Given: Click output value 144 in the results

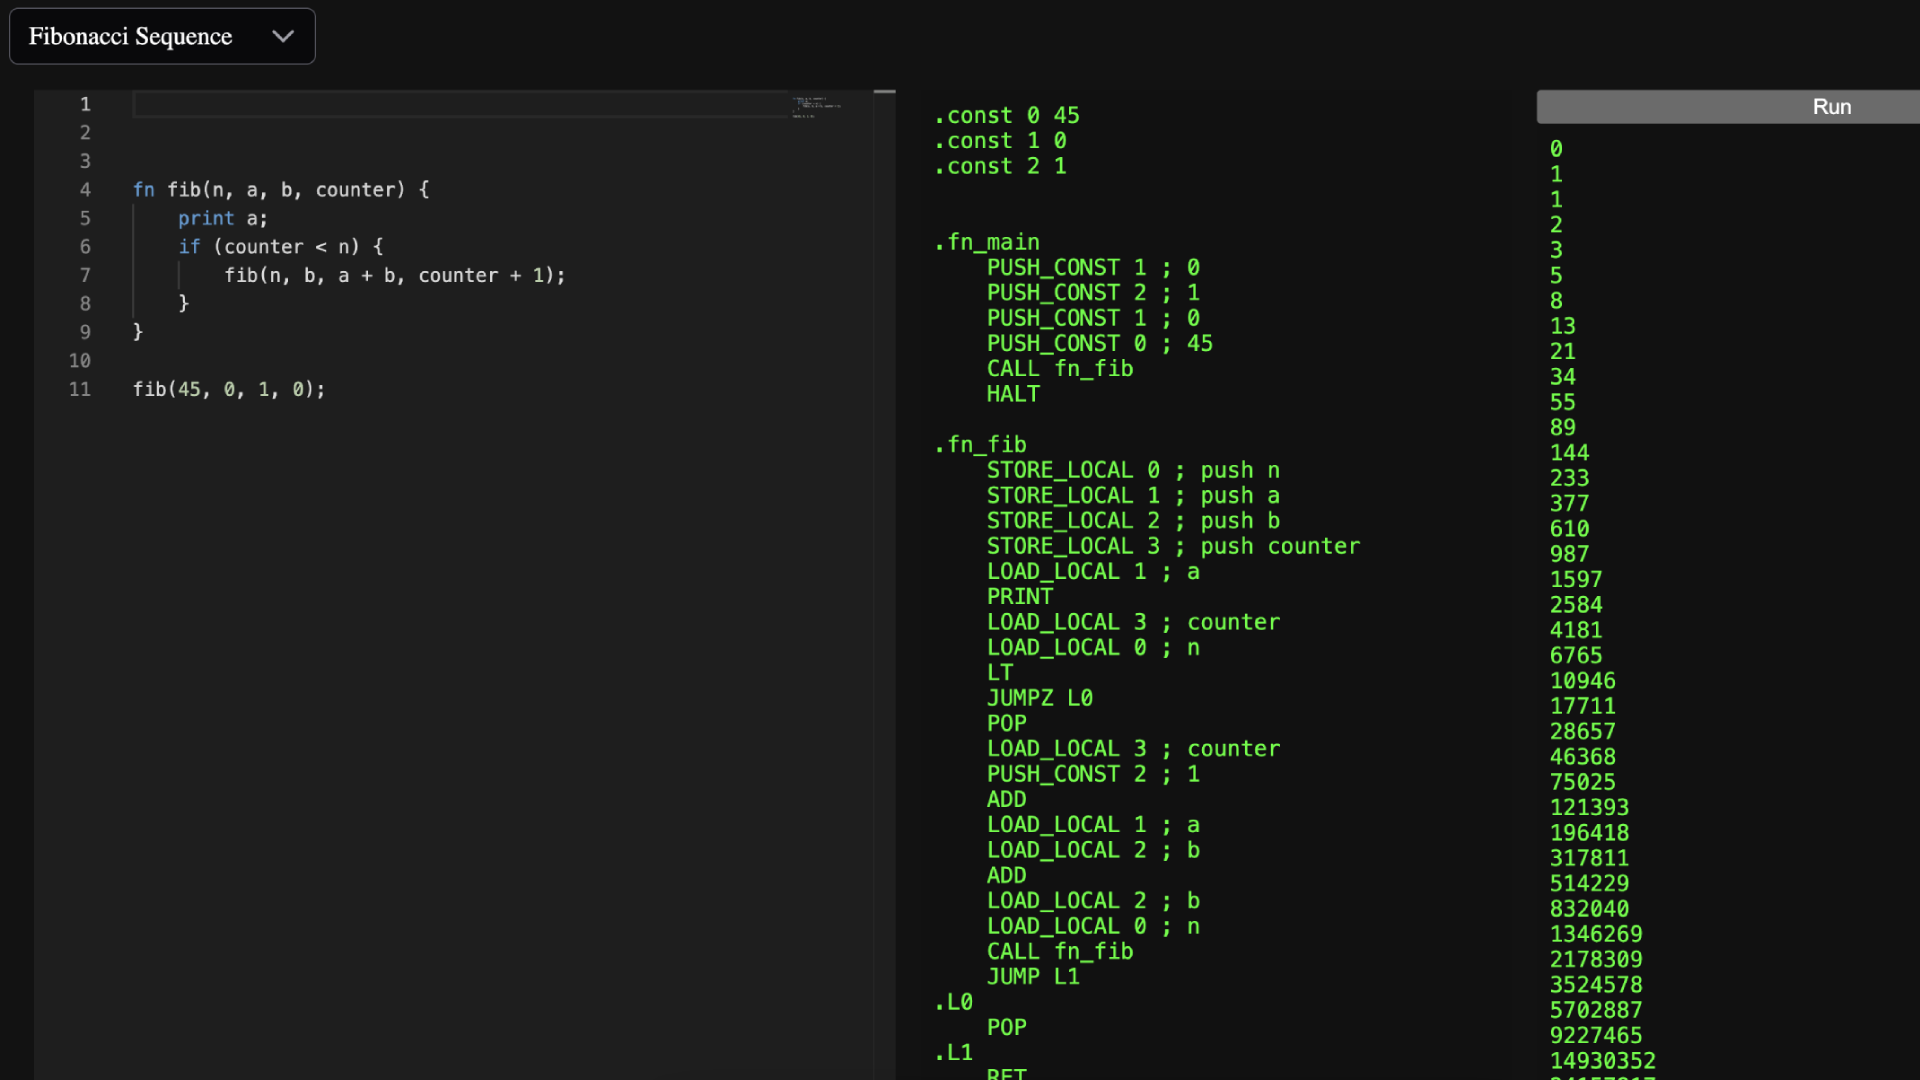Looking at the screenshot, I should [1569, 453].
